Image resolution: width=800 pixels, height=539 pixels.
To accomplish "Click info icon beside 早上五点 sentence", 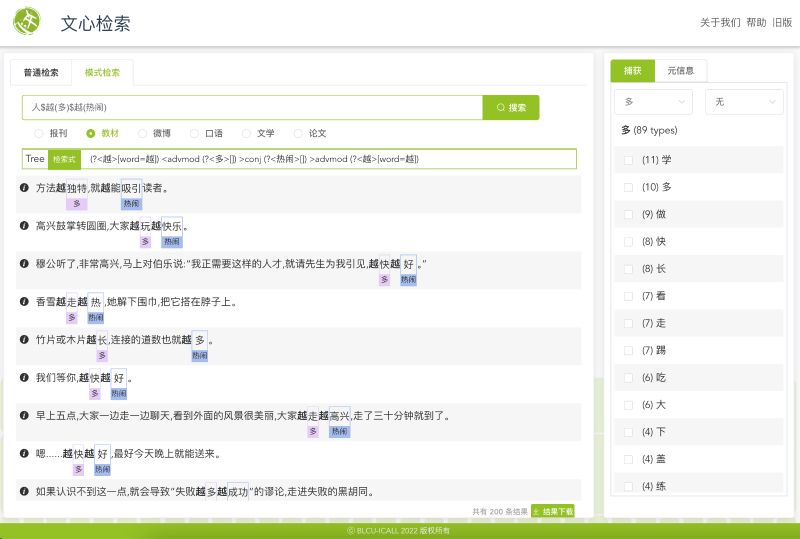I will click(24, 416).
